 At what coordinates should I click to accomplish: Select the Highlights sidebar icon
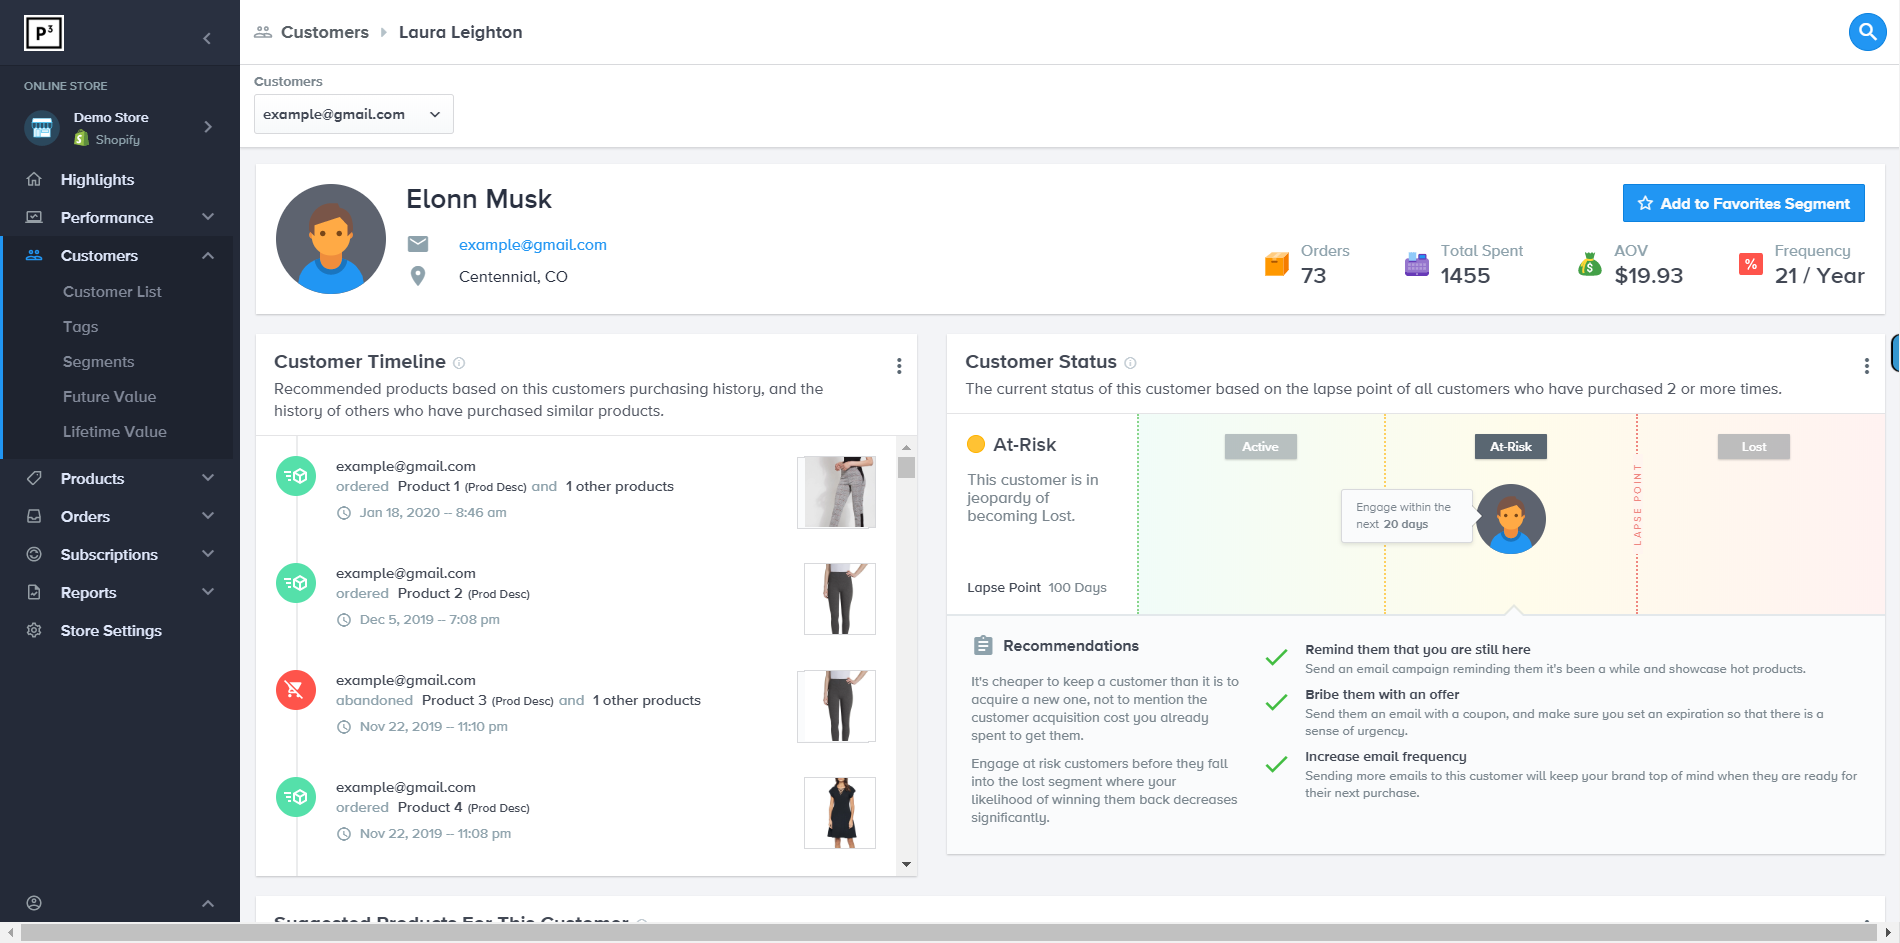coord(33,179)
